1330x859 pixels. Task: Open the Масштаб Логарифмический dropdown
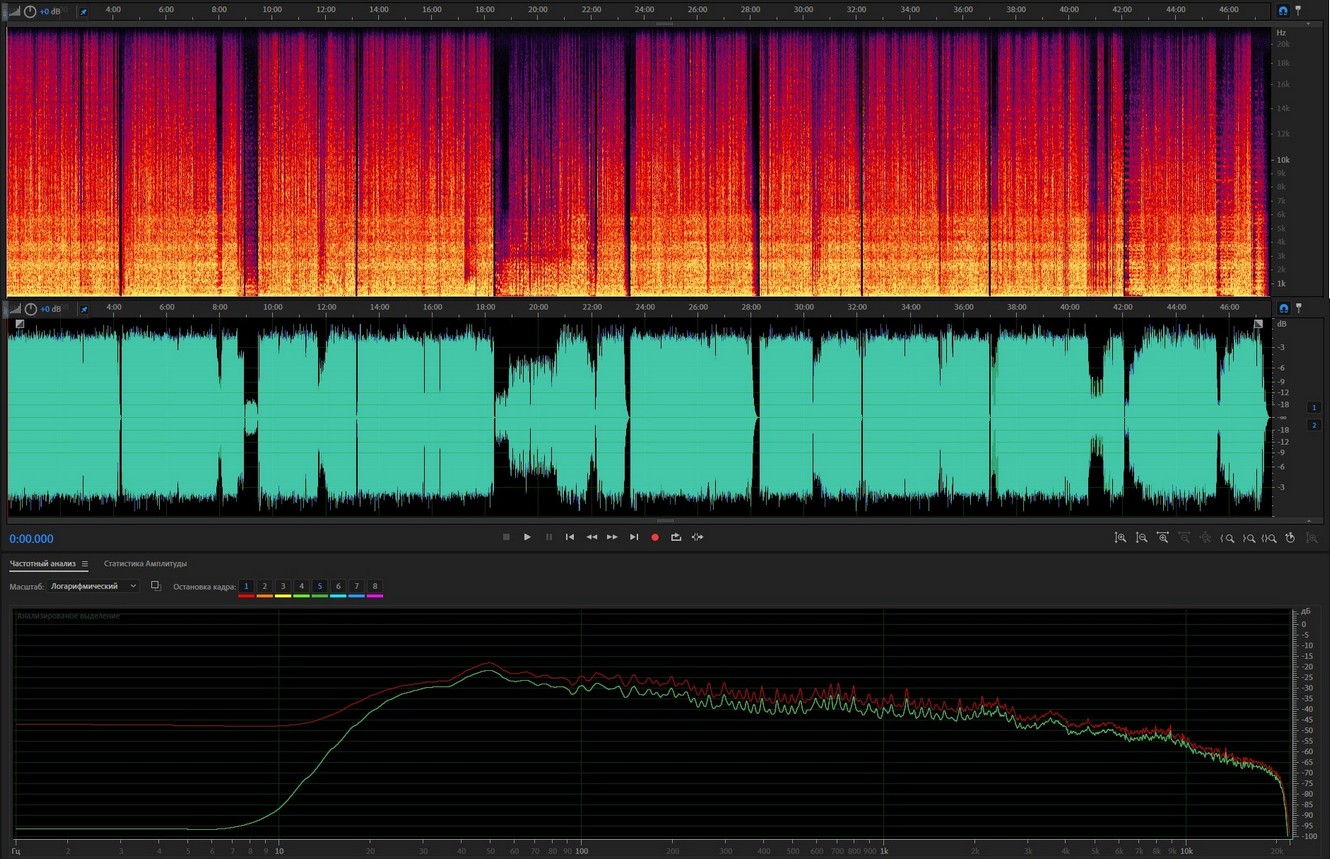92,586
